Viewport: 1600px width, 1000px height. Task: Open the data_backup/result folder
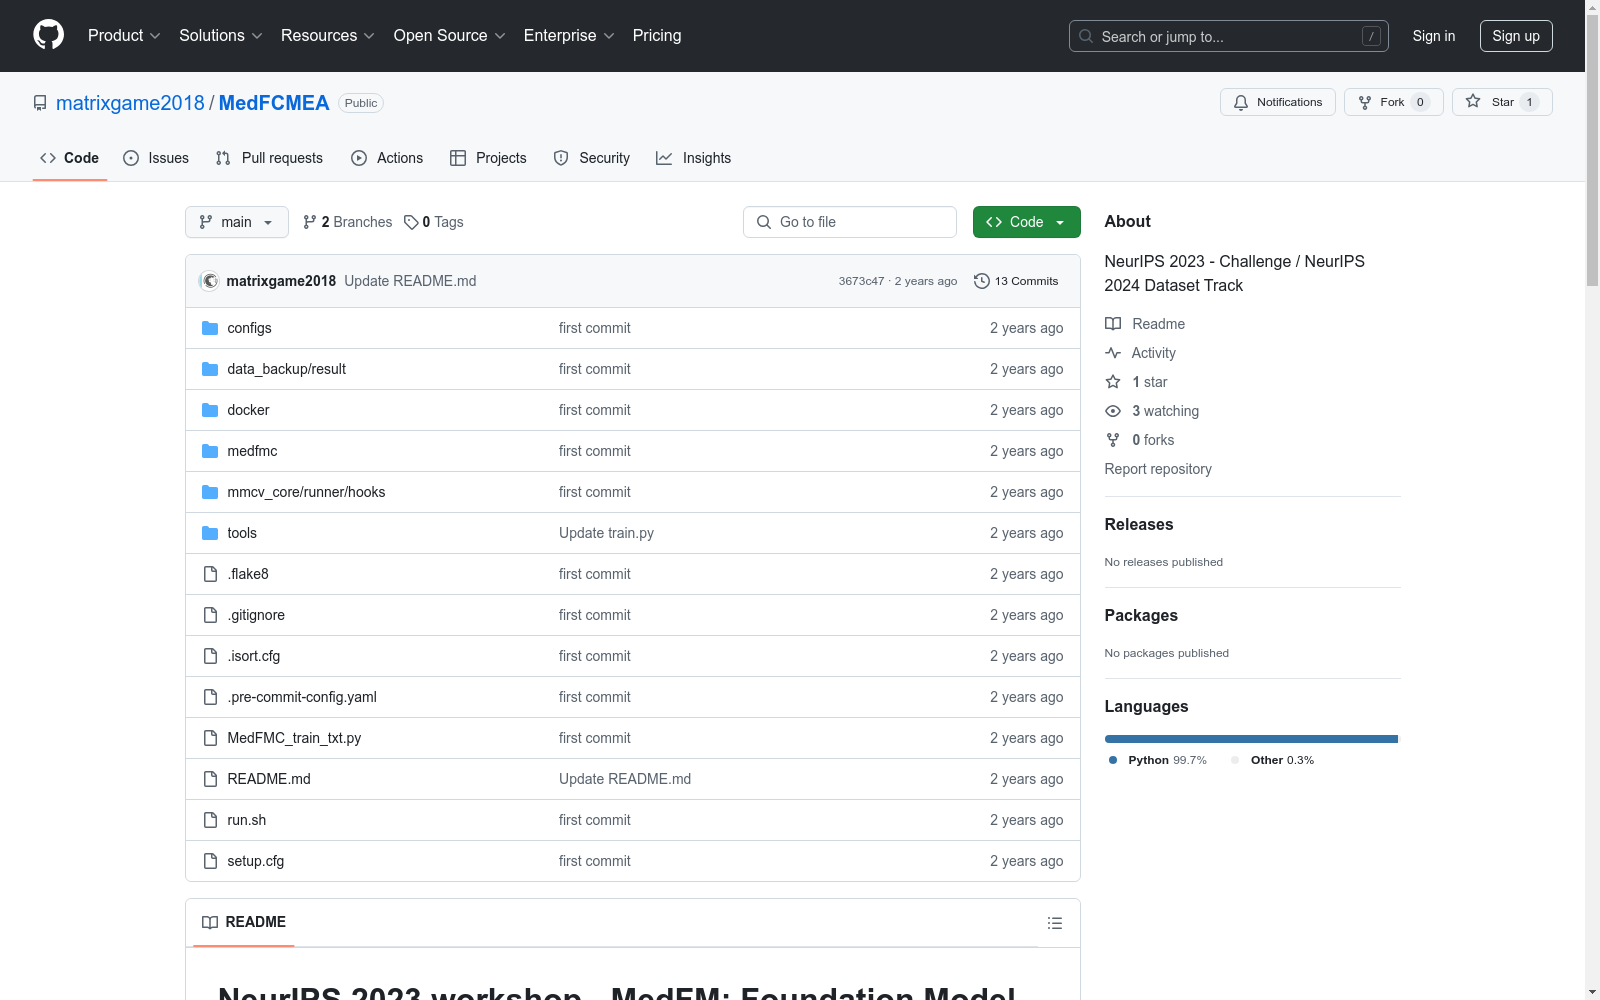[x=287, y=369]
